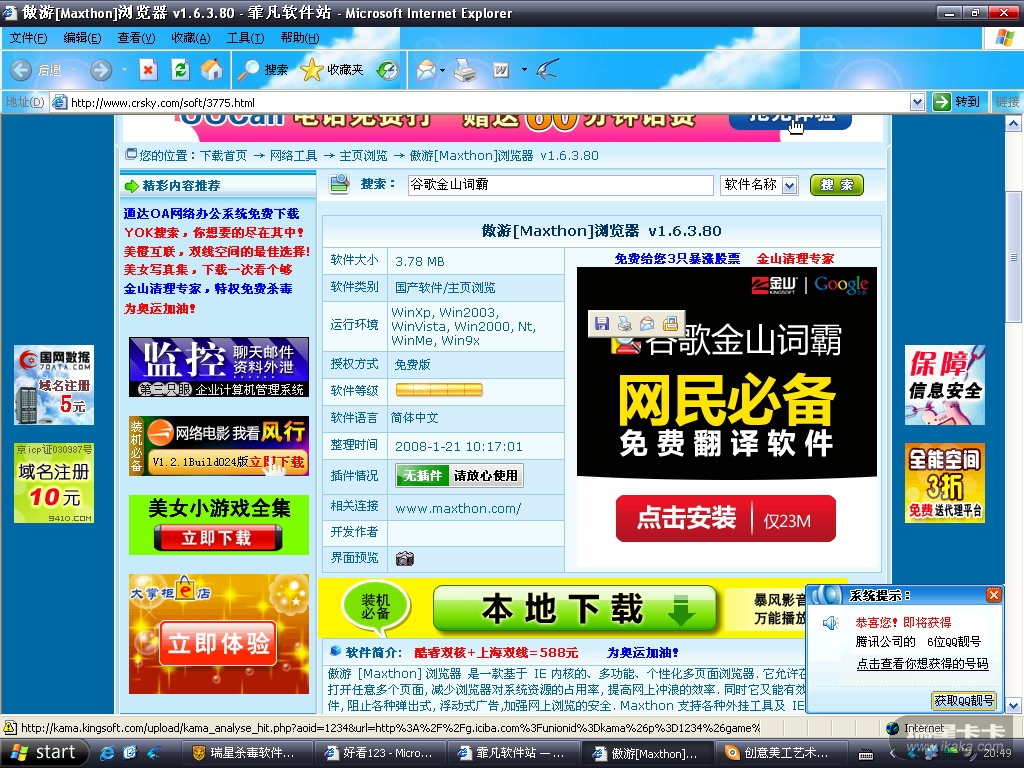
Task: Open the 查看(V) menu
Action: (136, 38)
